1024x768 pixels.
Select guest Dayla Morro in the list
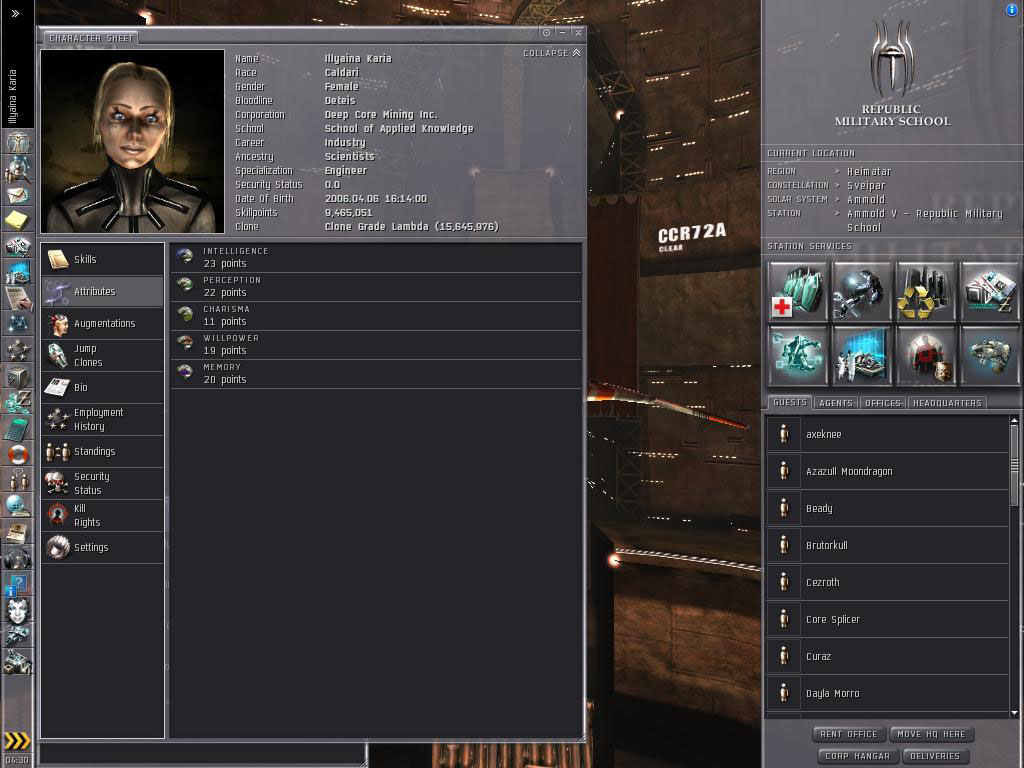(888, 694)
